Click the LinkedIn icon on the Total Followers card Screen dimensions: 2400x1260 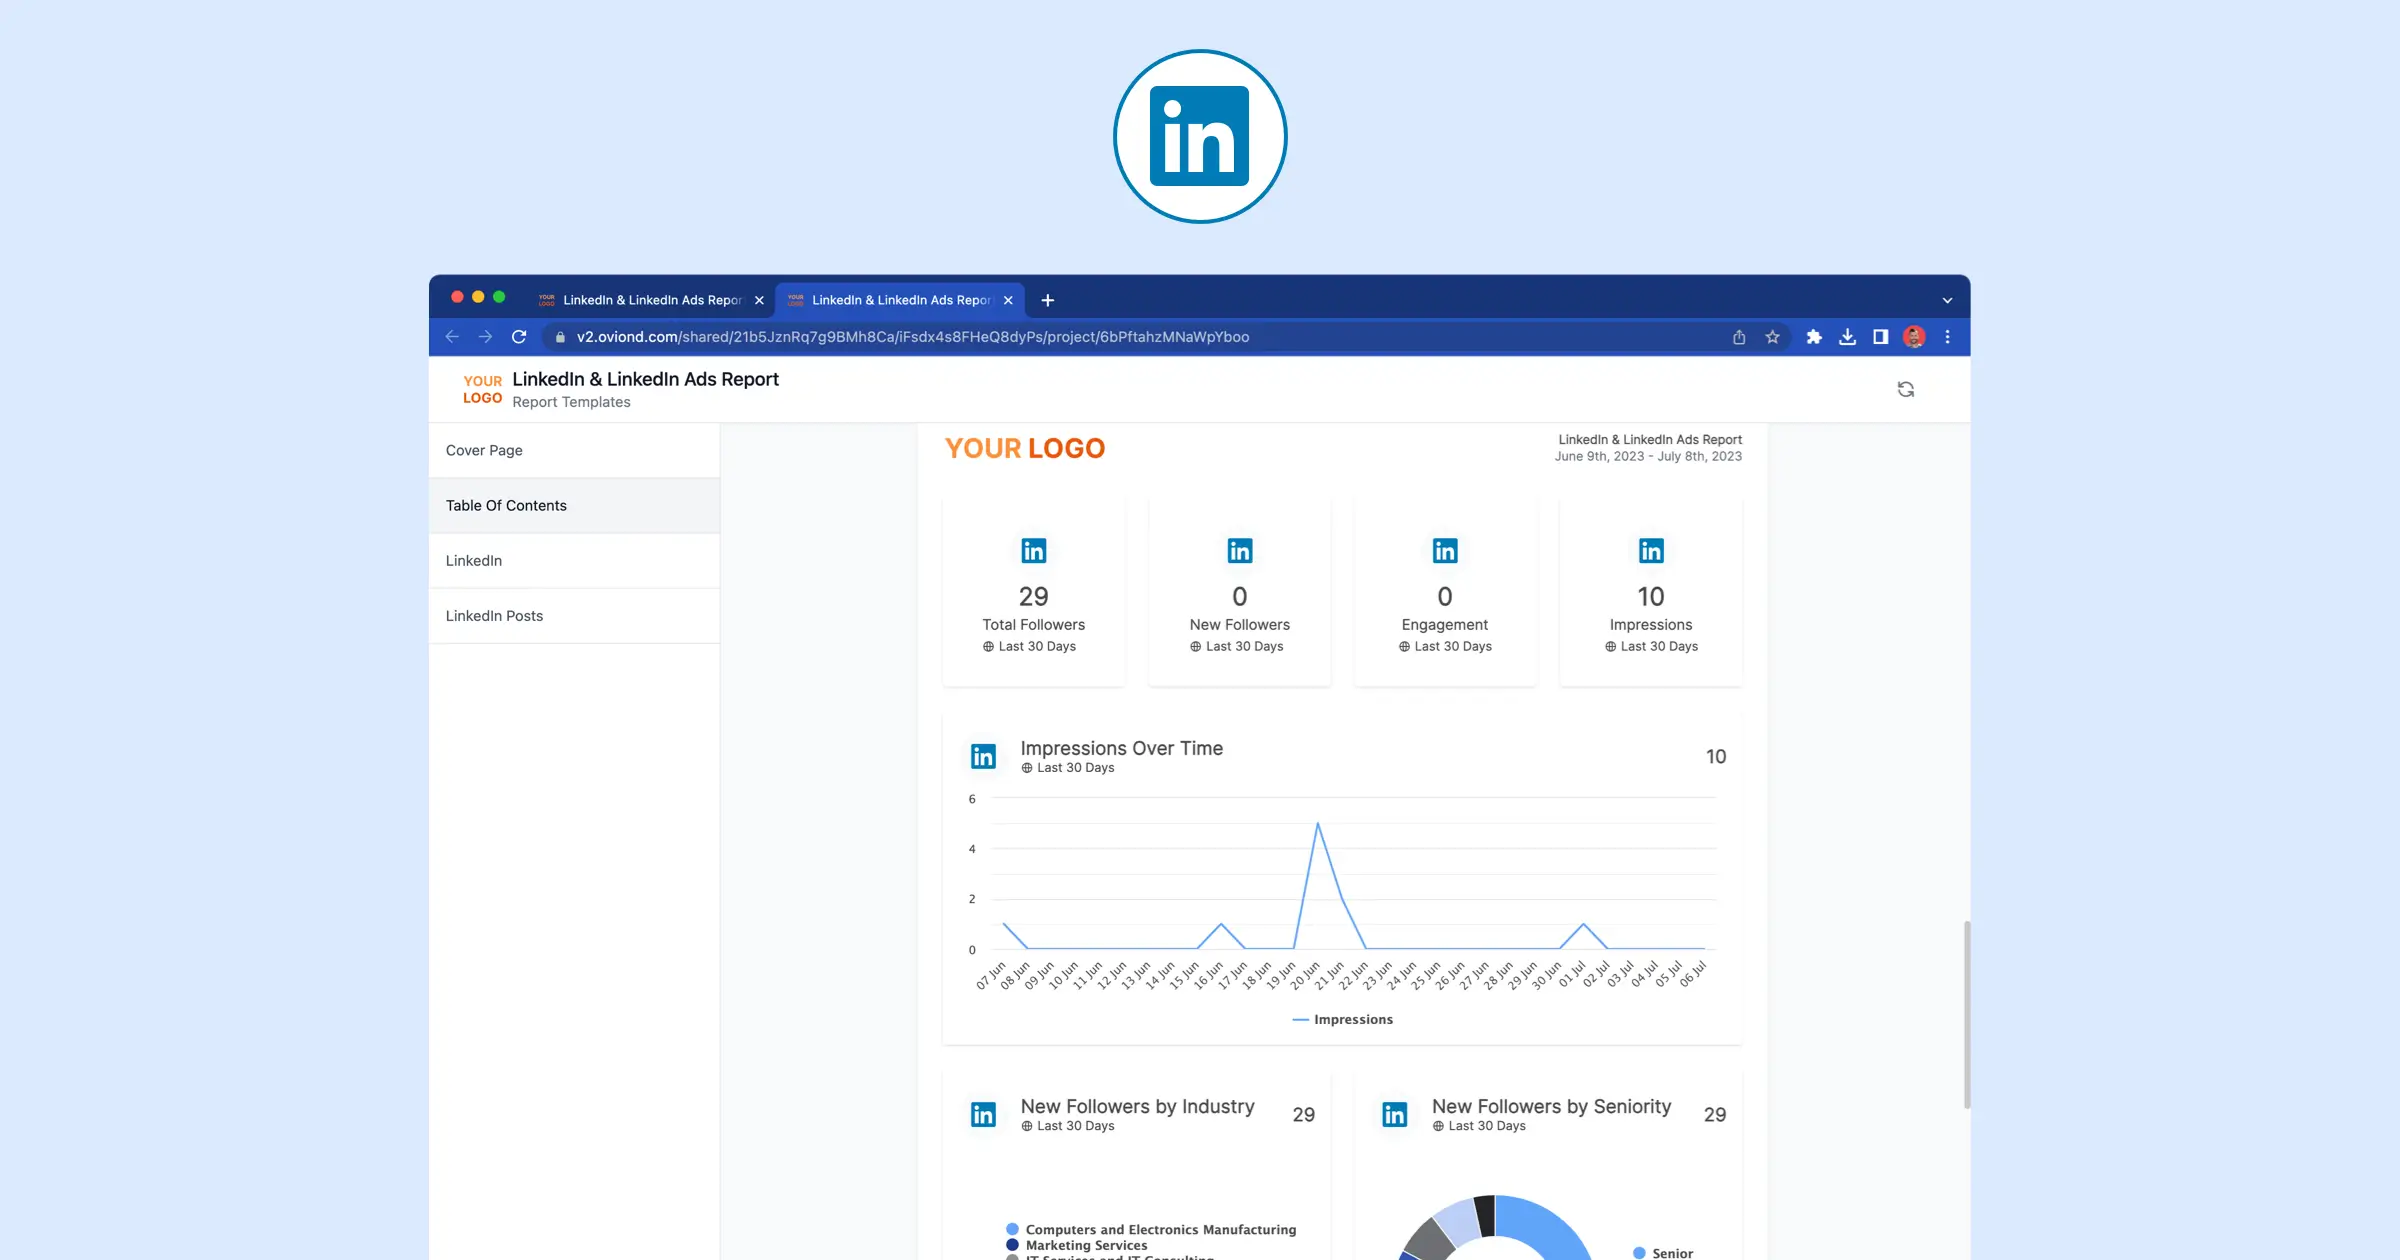click(1033, 551)
